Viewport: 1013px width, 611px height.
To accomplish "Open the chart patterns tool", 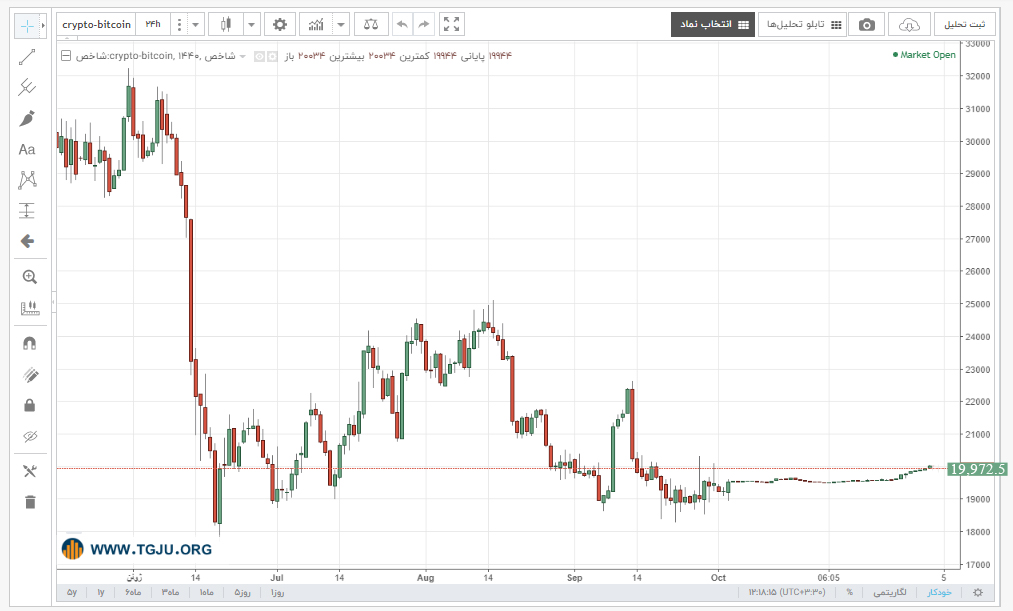I will pyautogui.click(x=27, y=180).
